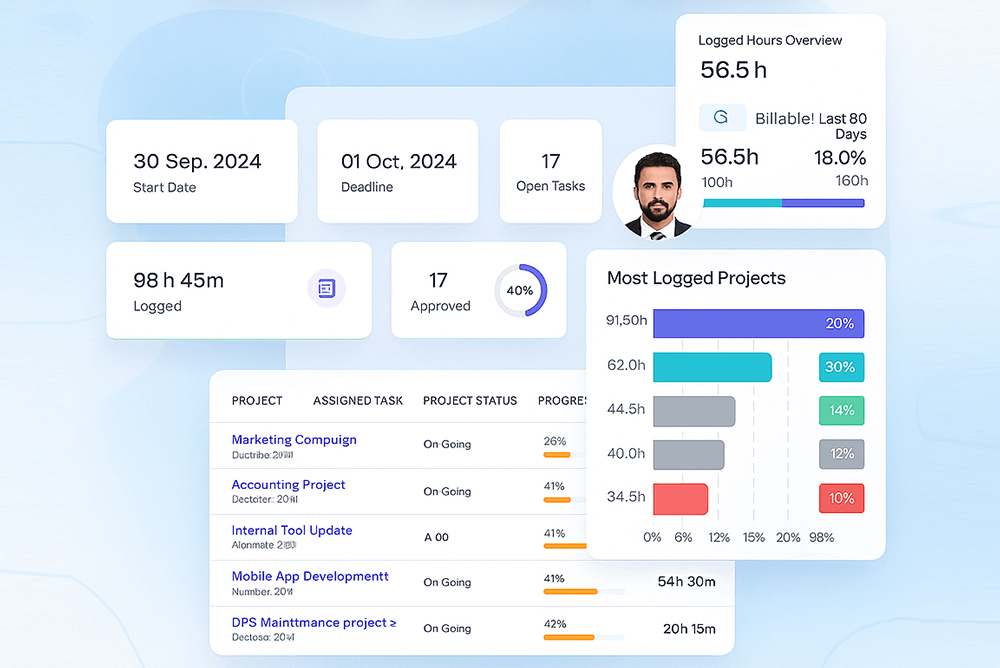Click the "40.0h" chart label
The image size is (1000, 668).
point(626,454)
